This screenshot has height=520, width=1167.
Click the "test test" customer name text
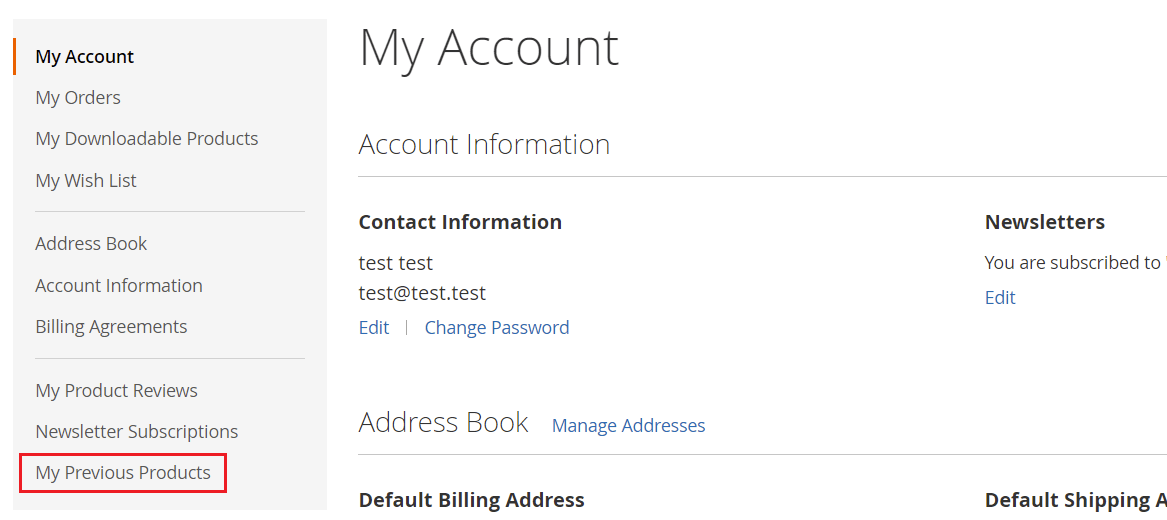tap(396, 263)
